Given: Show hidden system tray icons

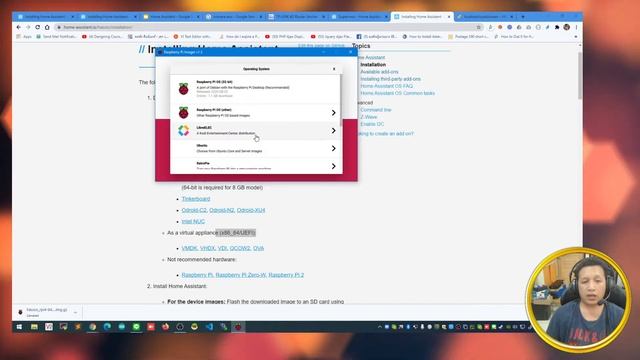Looking at the screenshot, I should coord(380,327).
